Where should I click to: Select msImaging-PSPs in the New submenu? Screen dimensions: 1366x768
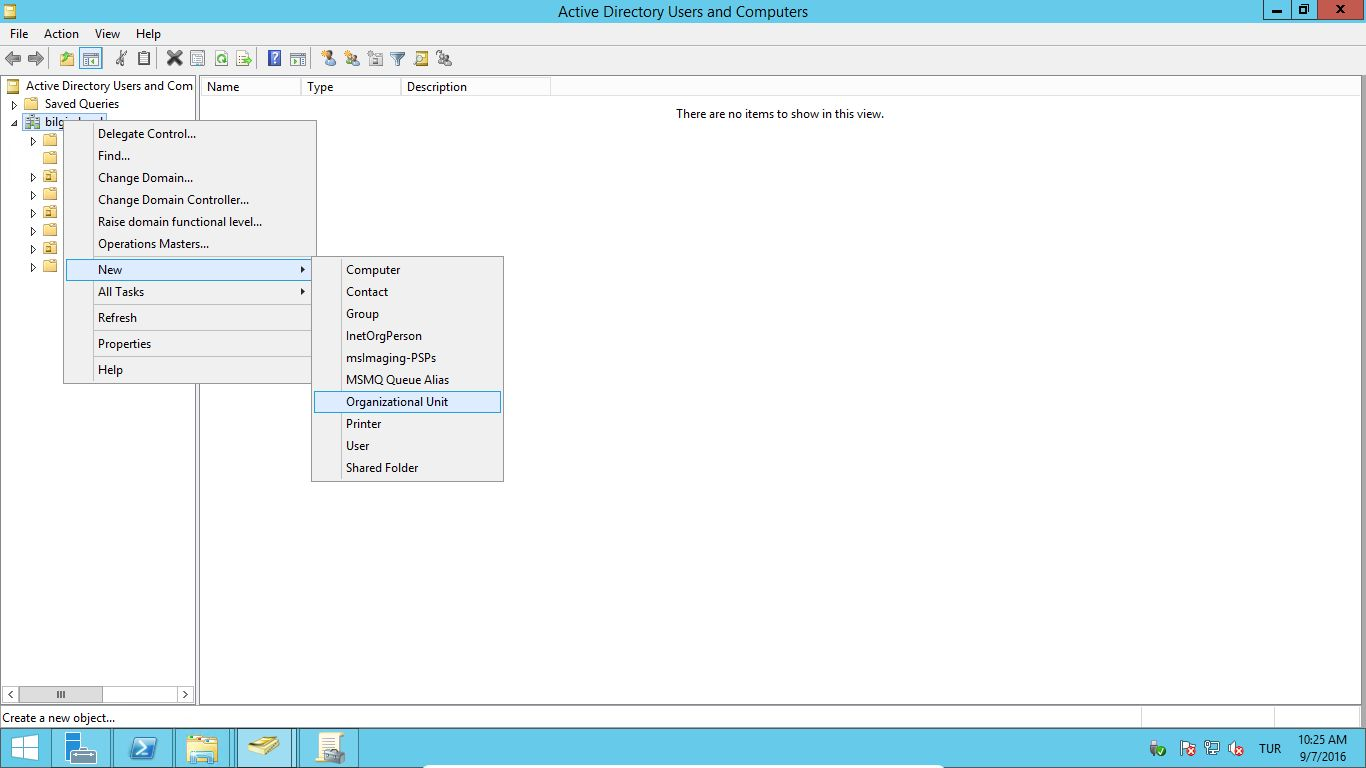(x=407, y=358)
